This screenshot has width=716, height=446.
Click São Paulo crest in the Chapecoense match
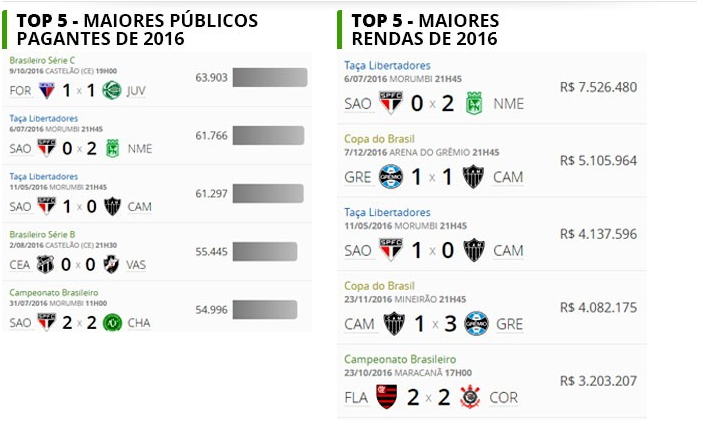pos(46,322)
